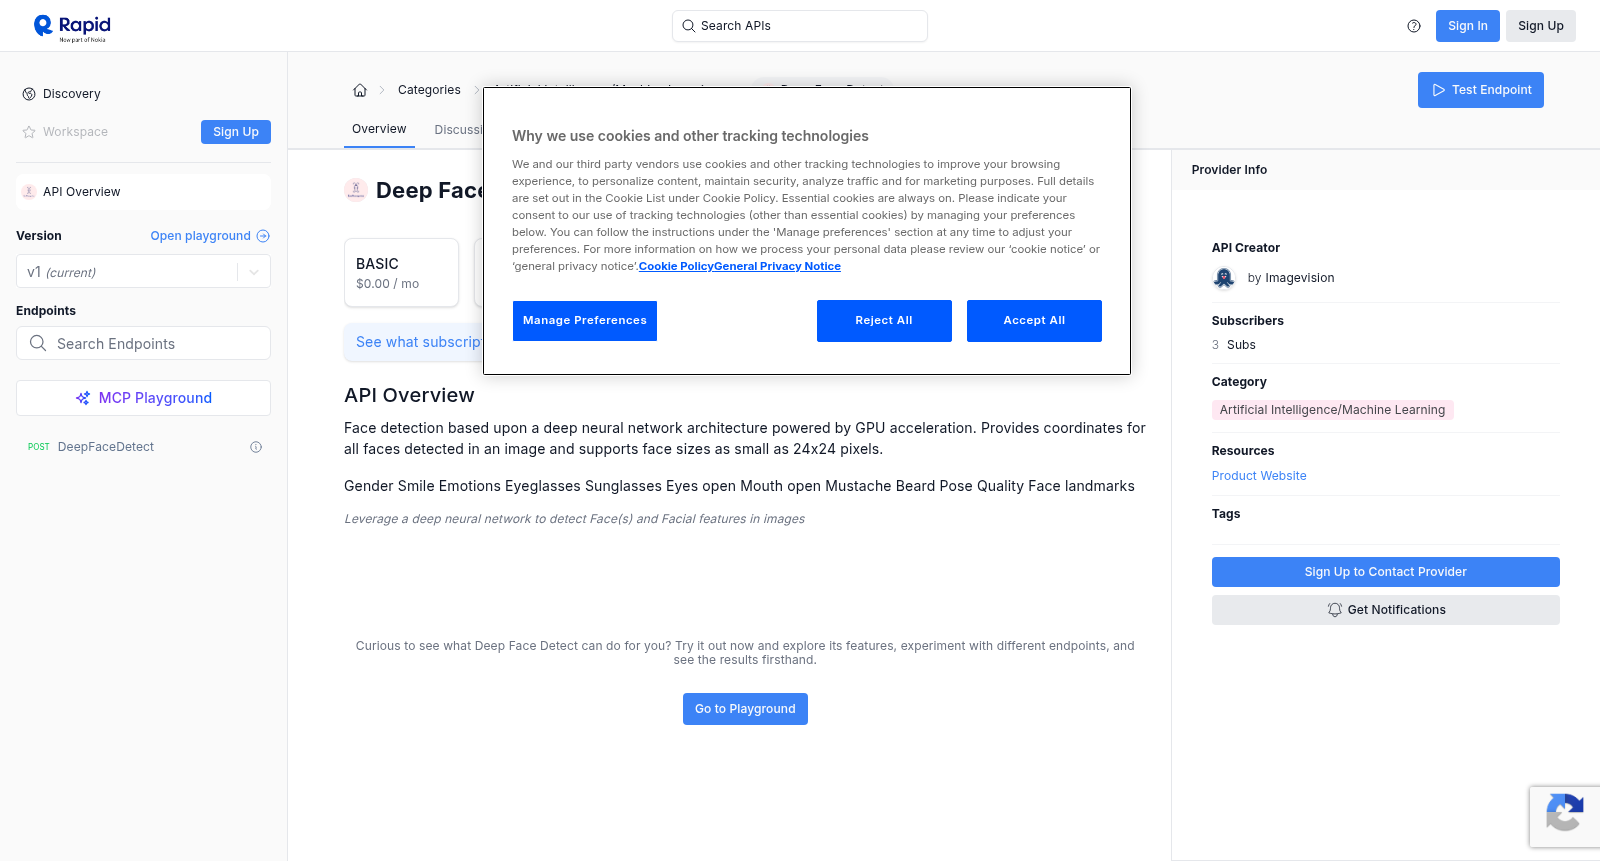
Task: Click the by Imagevision creator name
Action: [1291, 278]
